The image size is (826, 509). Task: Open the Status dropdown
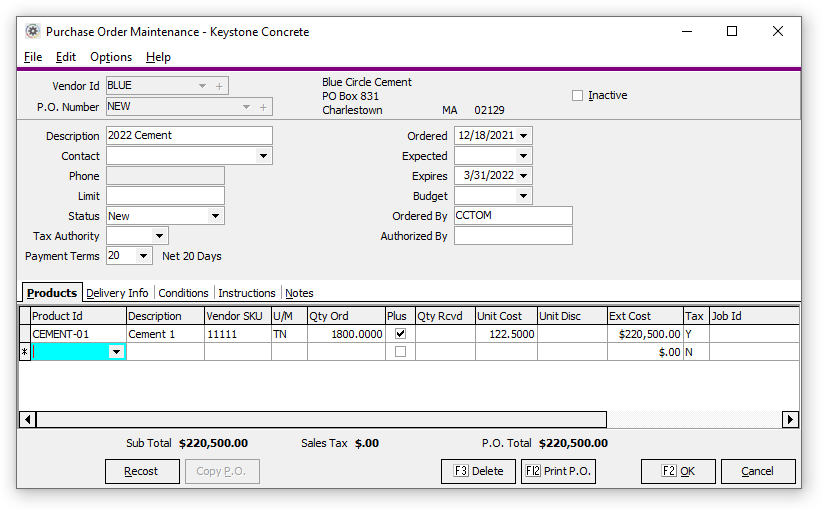point(216,216)
